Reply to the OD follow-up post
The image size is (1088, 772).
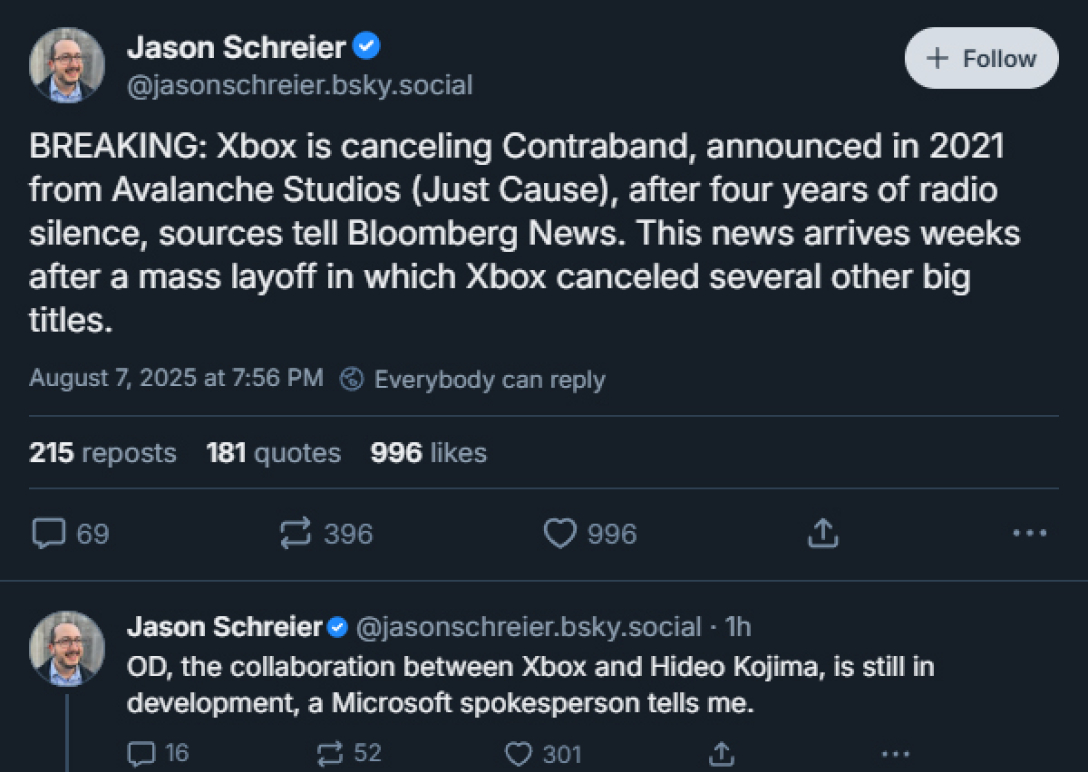[143, 753]
